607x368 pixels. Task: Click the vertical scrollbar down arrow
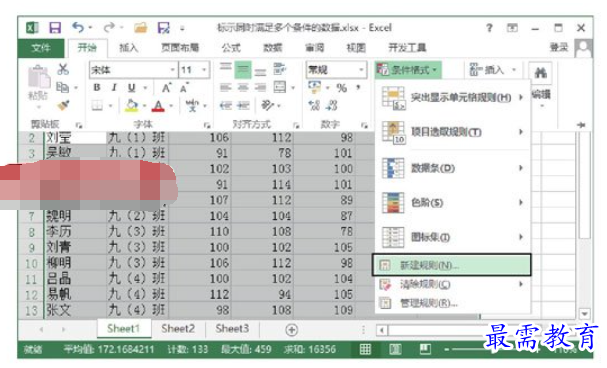[x=585, y=313]
